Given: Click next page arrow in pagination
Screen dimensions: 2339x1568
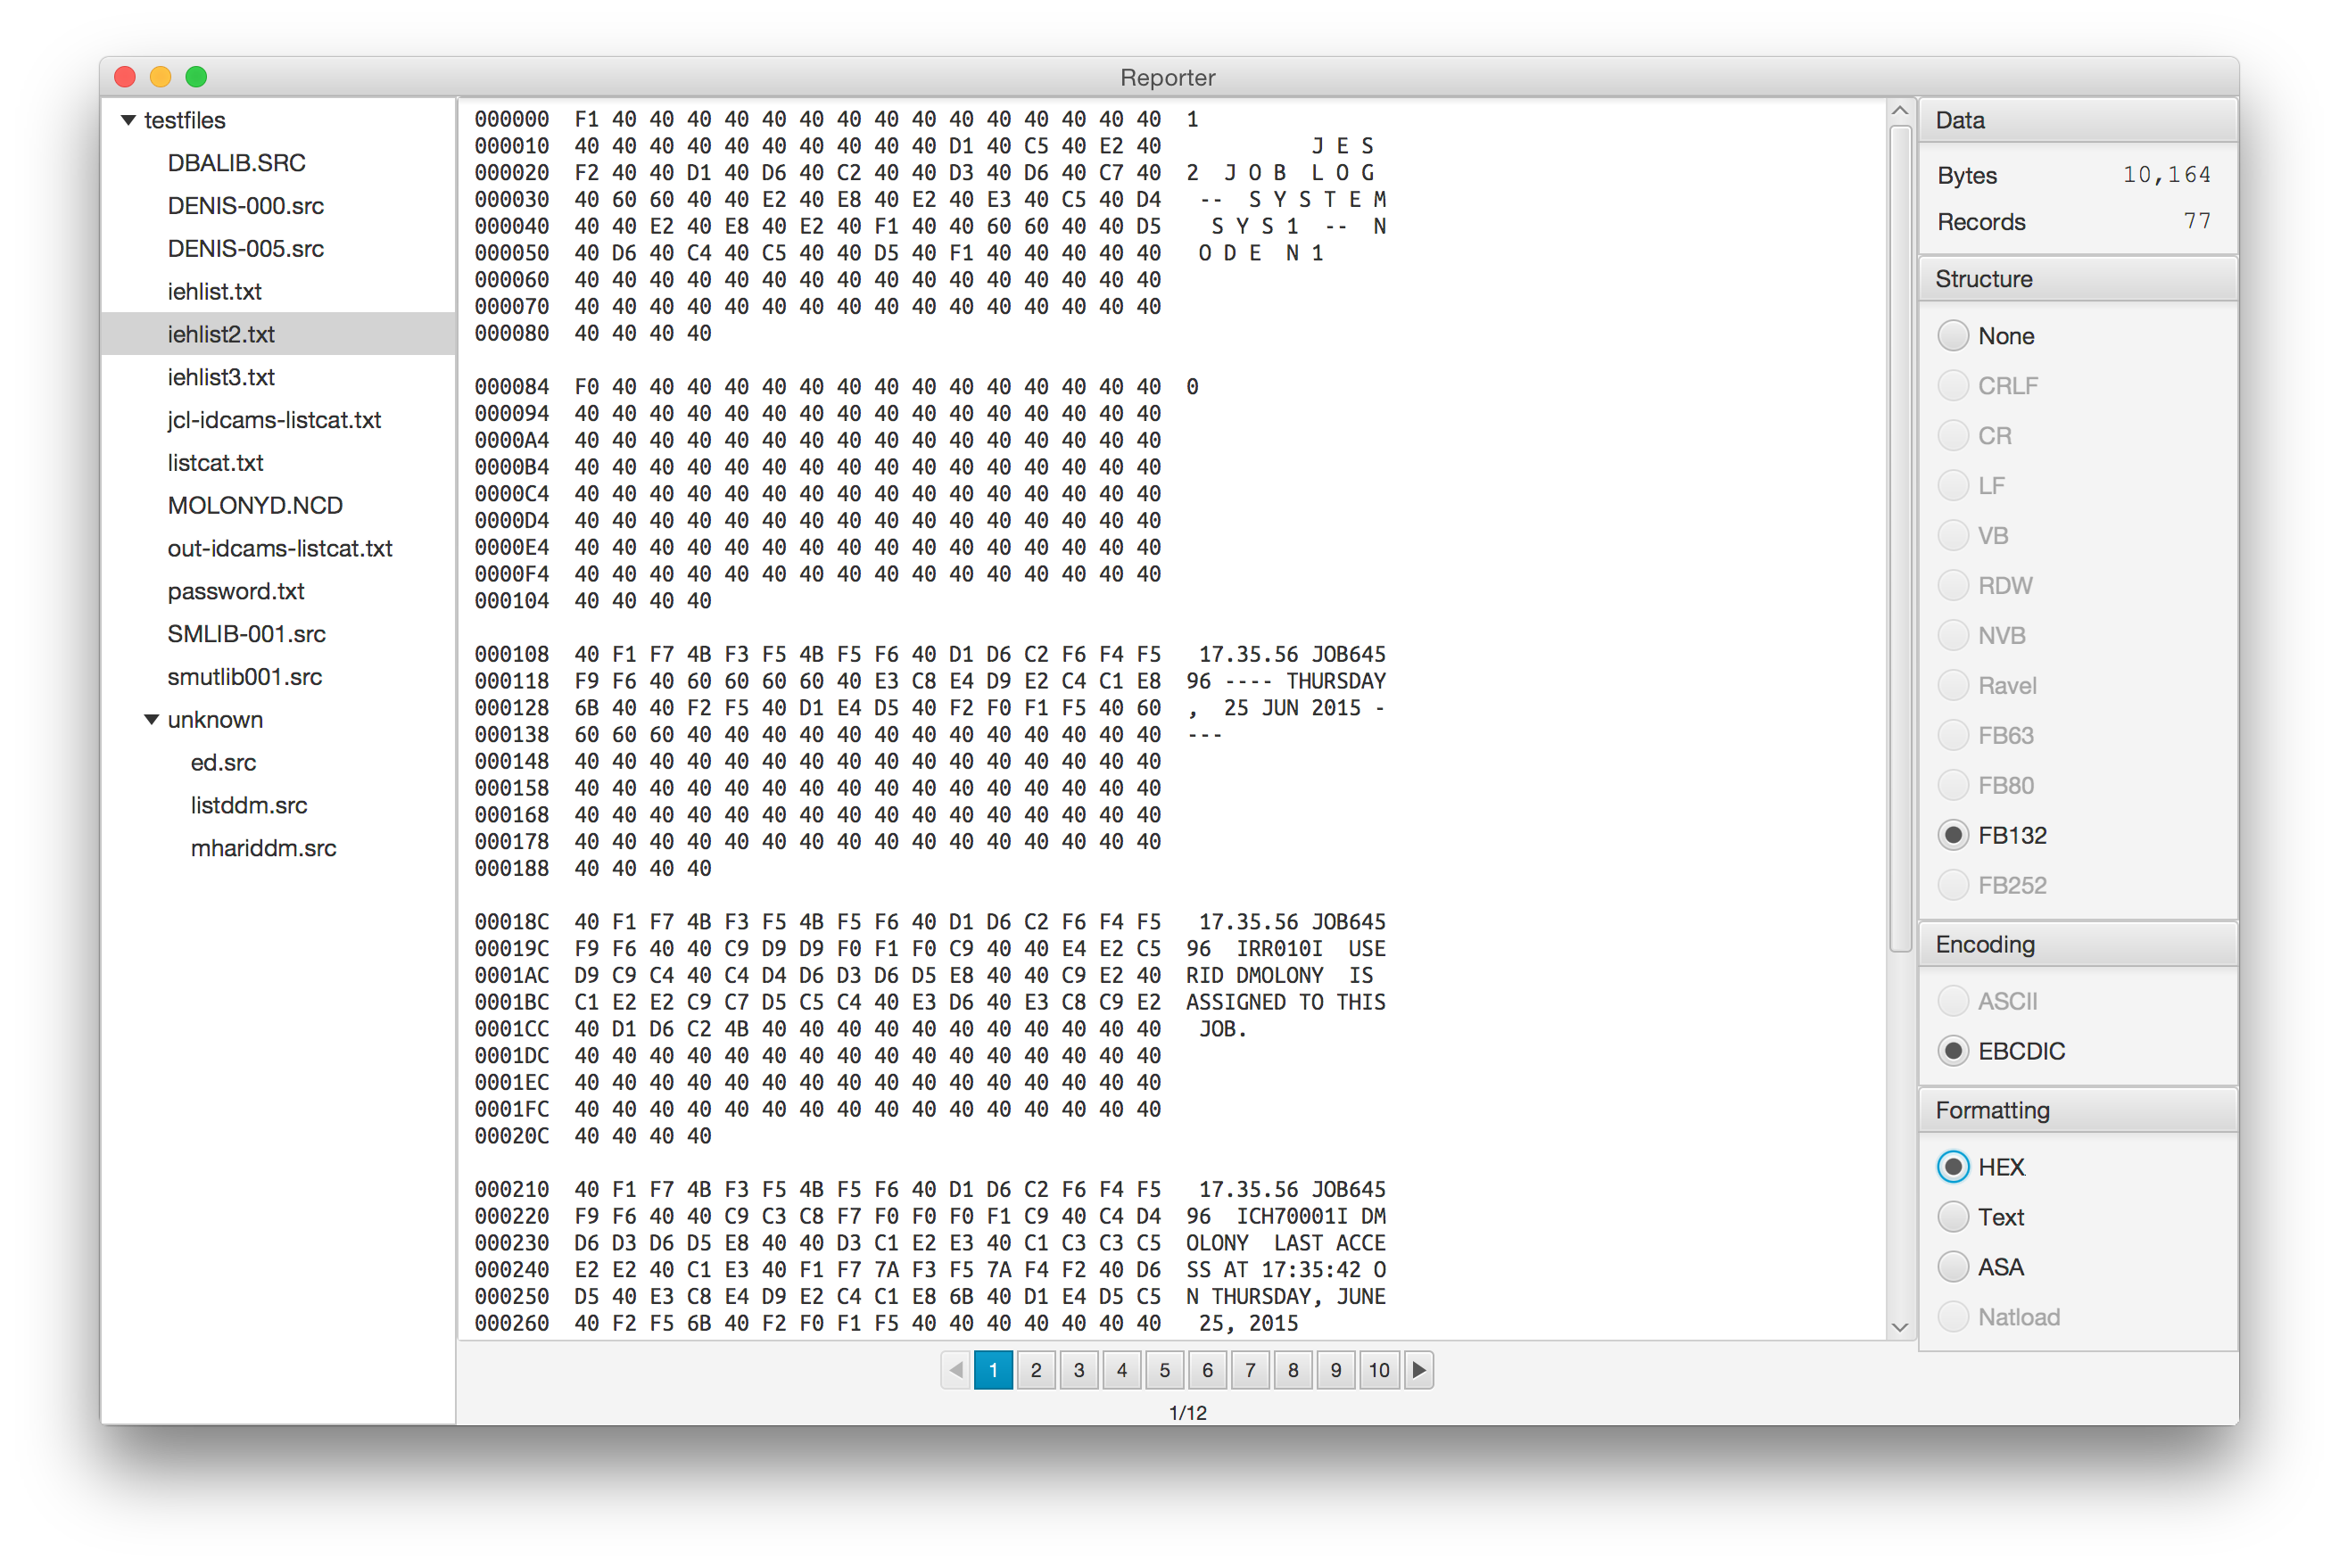Looking at the screenshot, I should [1418, 1370].
